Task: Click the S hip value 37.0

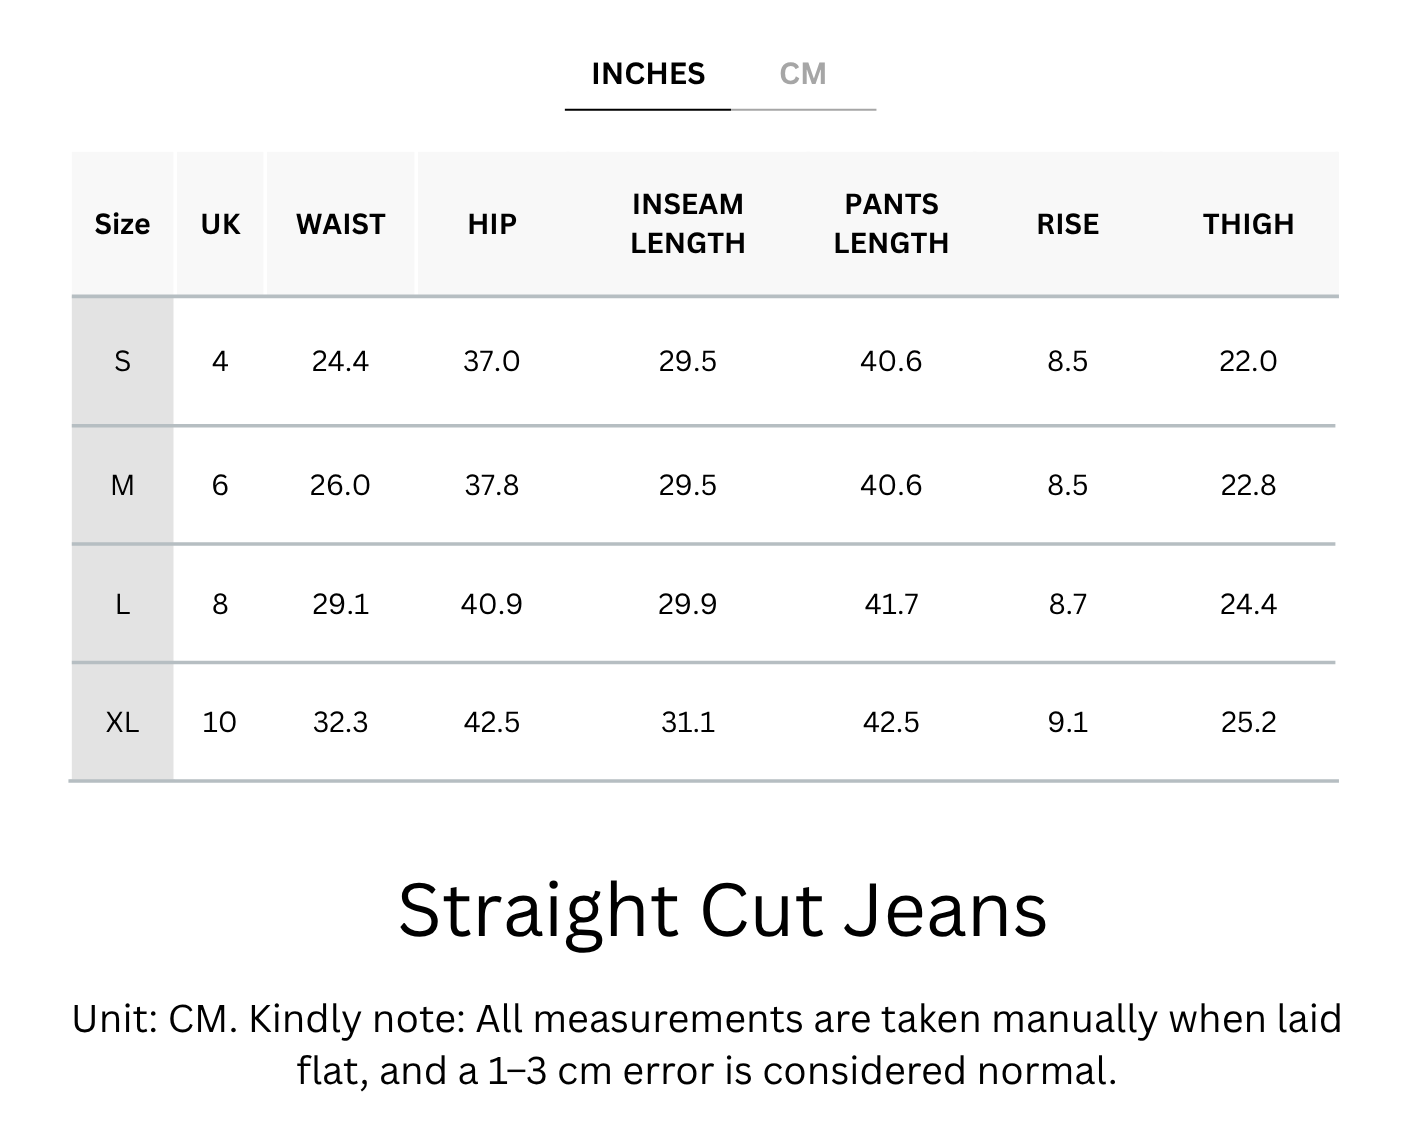Action: 492,361
